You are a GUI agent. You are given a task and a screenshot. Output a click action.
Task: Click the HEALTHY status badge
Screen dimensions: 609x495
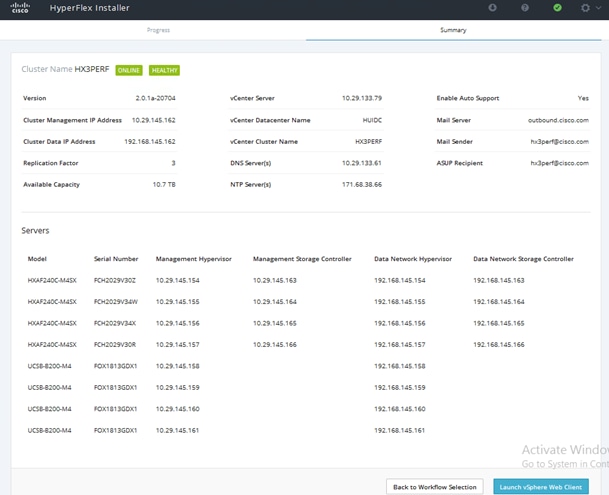tap(164, 70)
